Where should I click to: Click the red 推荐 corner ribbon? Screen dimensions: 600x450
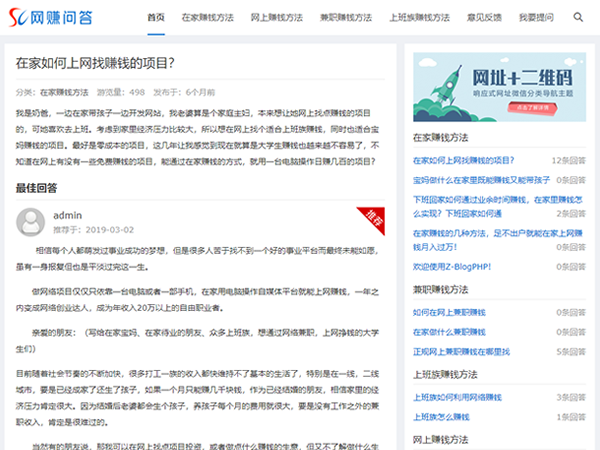click(373, 217)
